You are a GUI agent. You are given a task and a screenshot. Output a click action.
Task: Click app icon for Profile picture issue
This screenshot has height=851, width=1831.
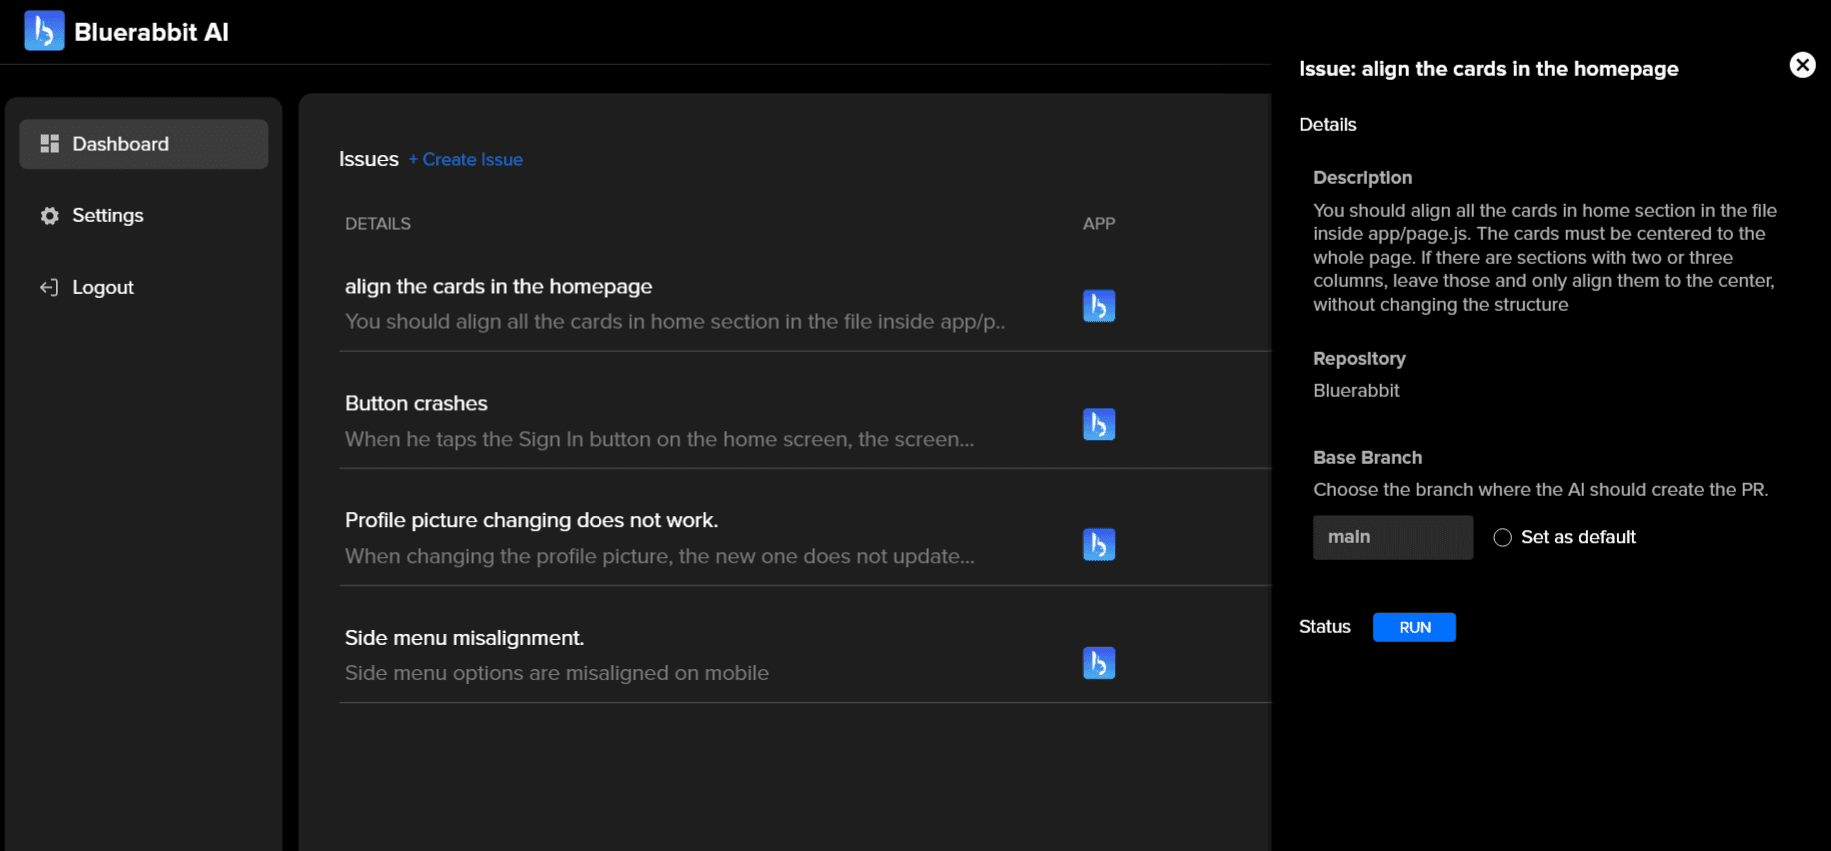pyautogui.click(x=1098, y=544)
